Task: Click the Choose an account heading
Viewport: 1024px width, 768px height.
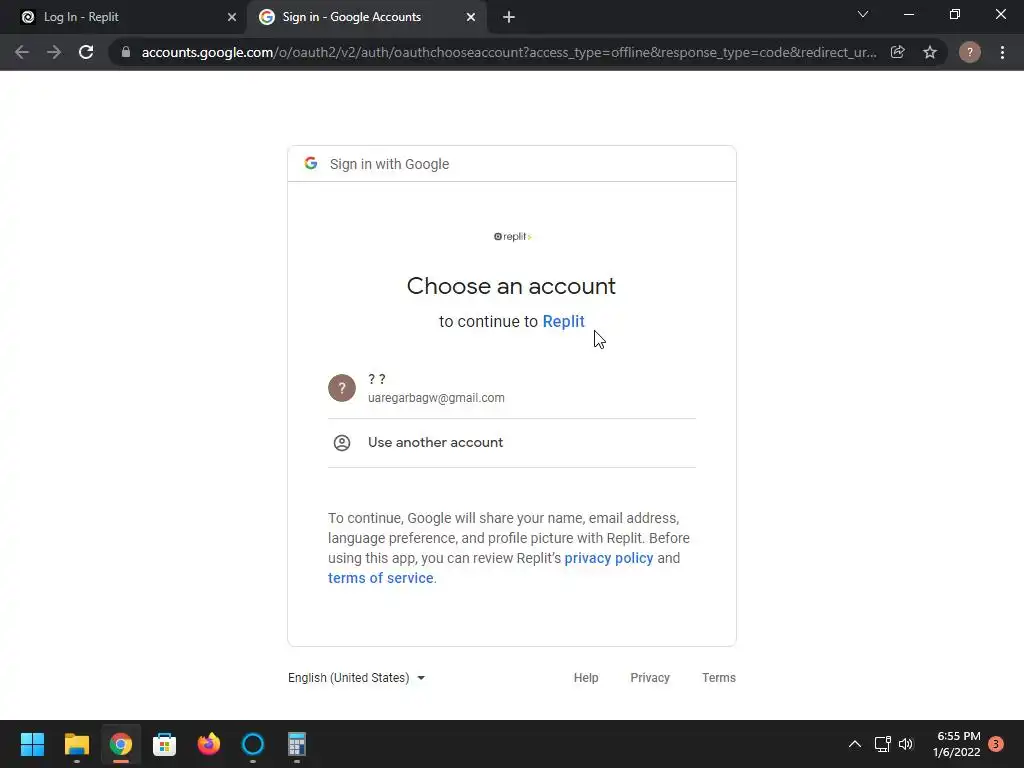Action: pos(511,286)
